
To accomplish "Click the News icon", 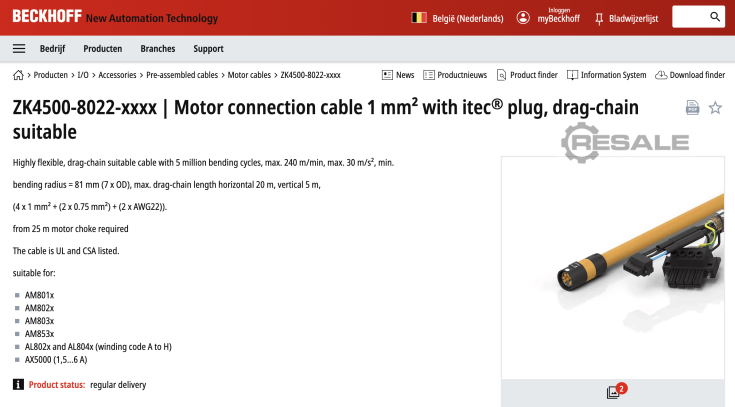I will (387, 75).
